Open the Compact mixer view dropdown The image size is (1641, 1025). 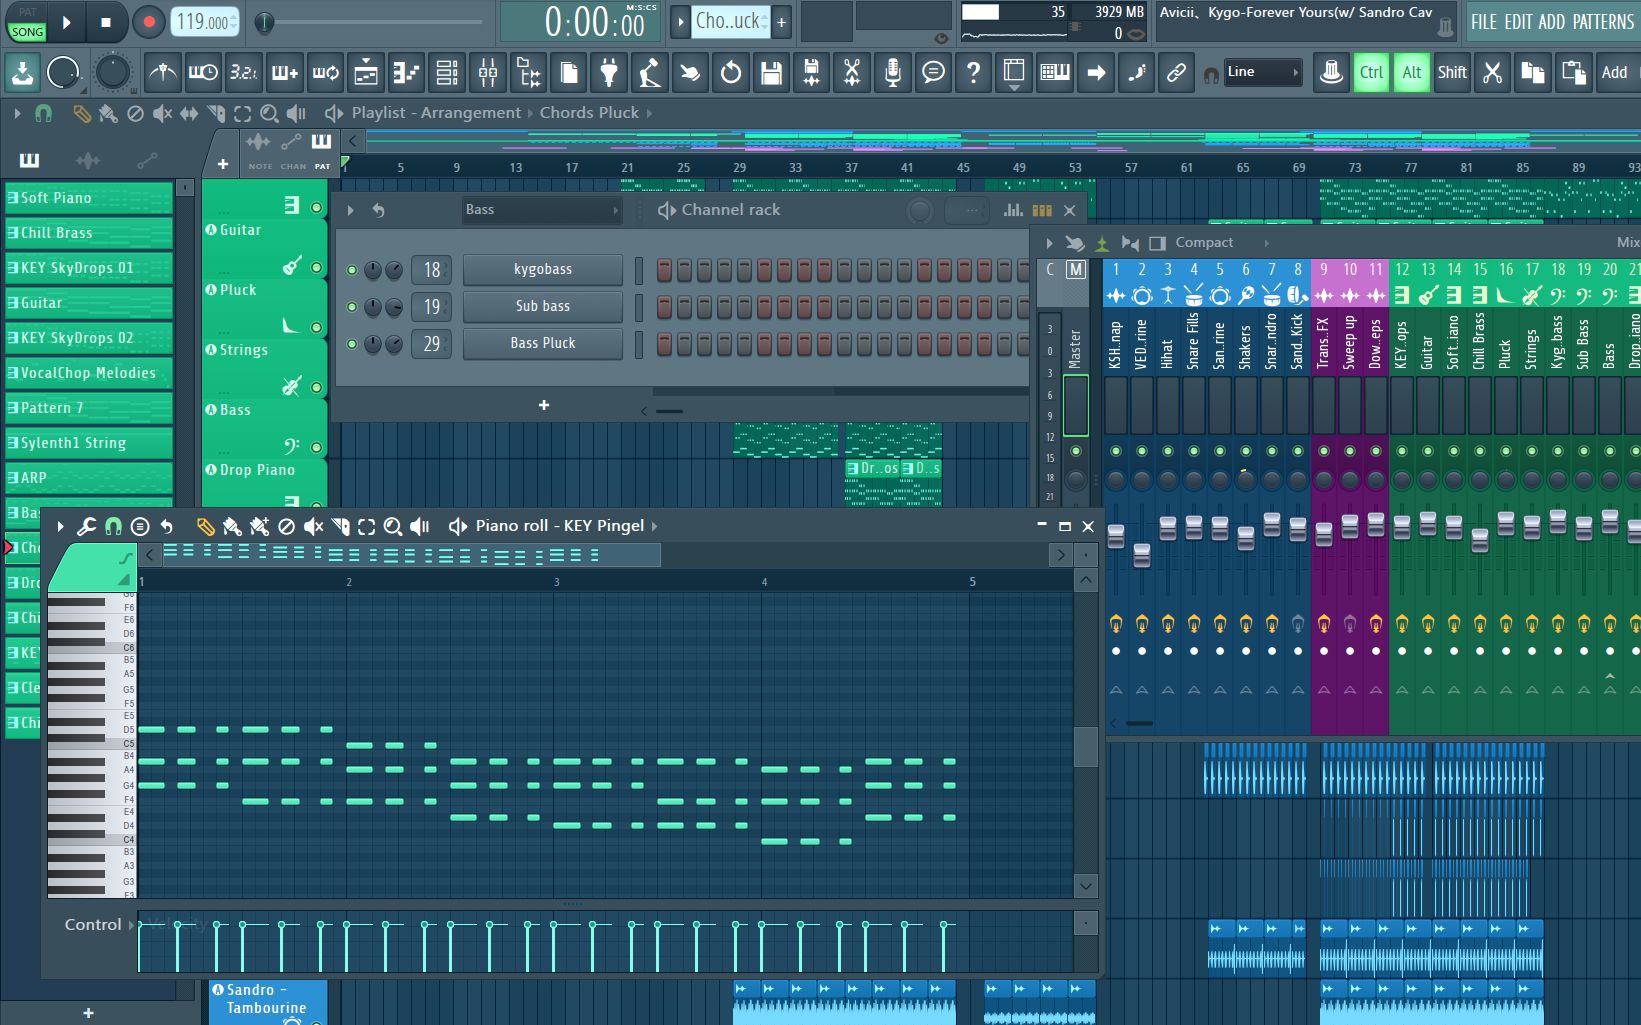1204,242
